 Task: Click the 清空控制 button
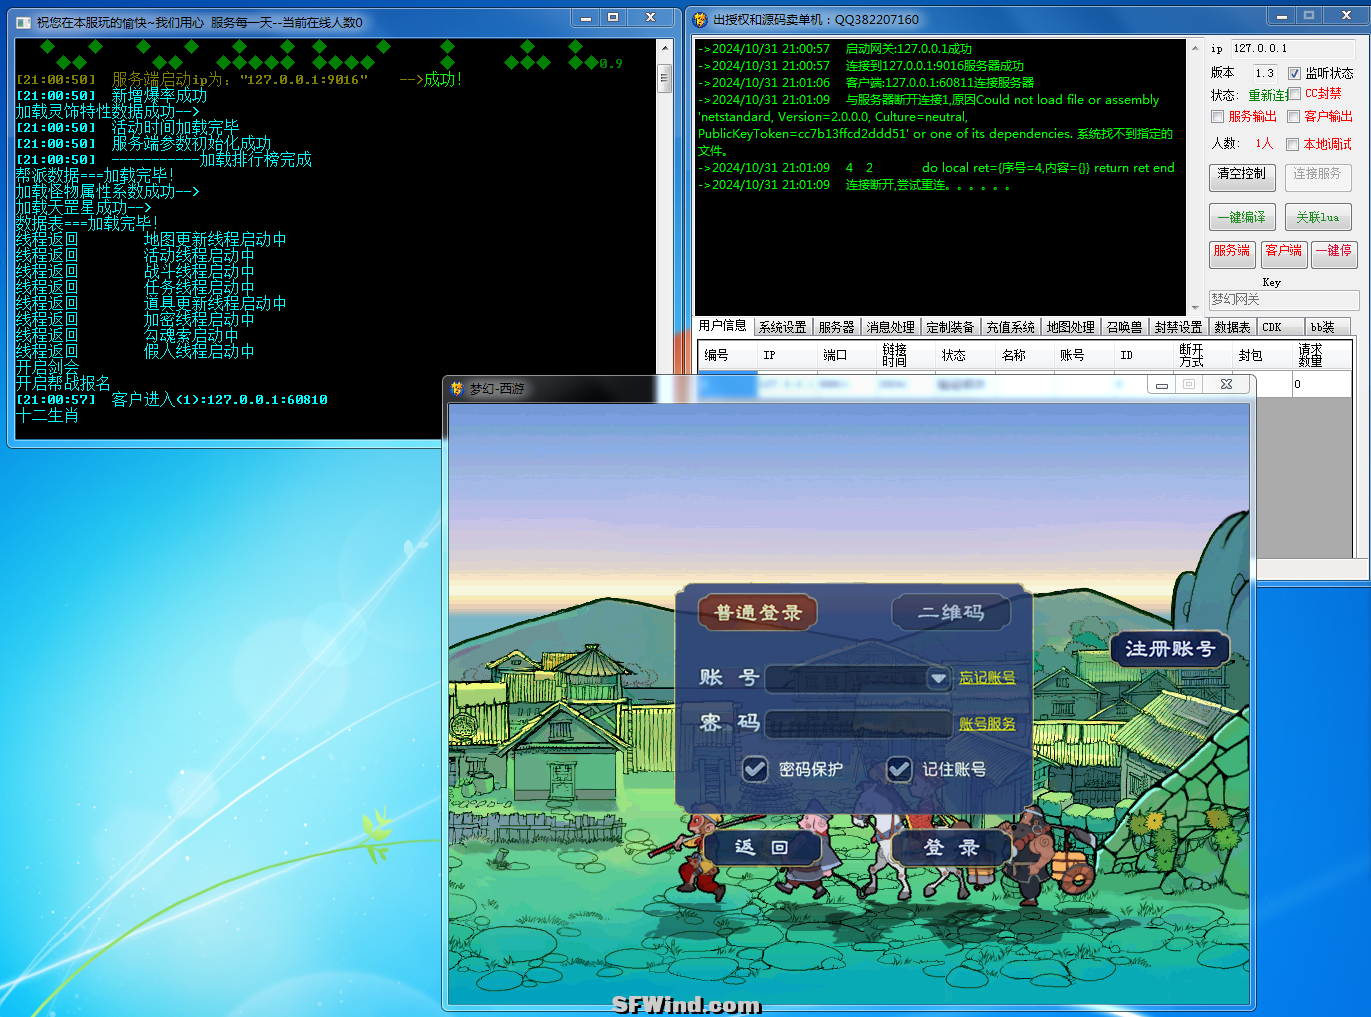click(1241, 177)
